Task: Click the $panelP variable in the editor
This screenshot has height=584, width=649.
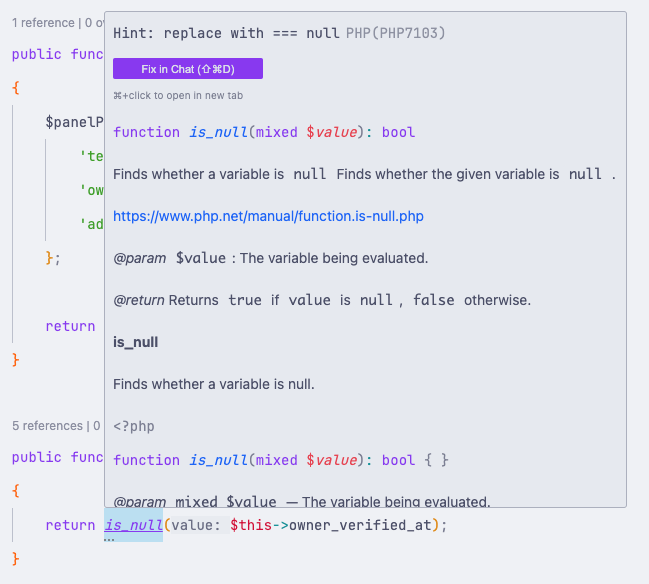Action: click(x=74, y=122)
